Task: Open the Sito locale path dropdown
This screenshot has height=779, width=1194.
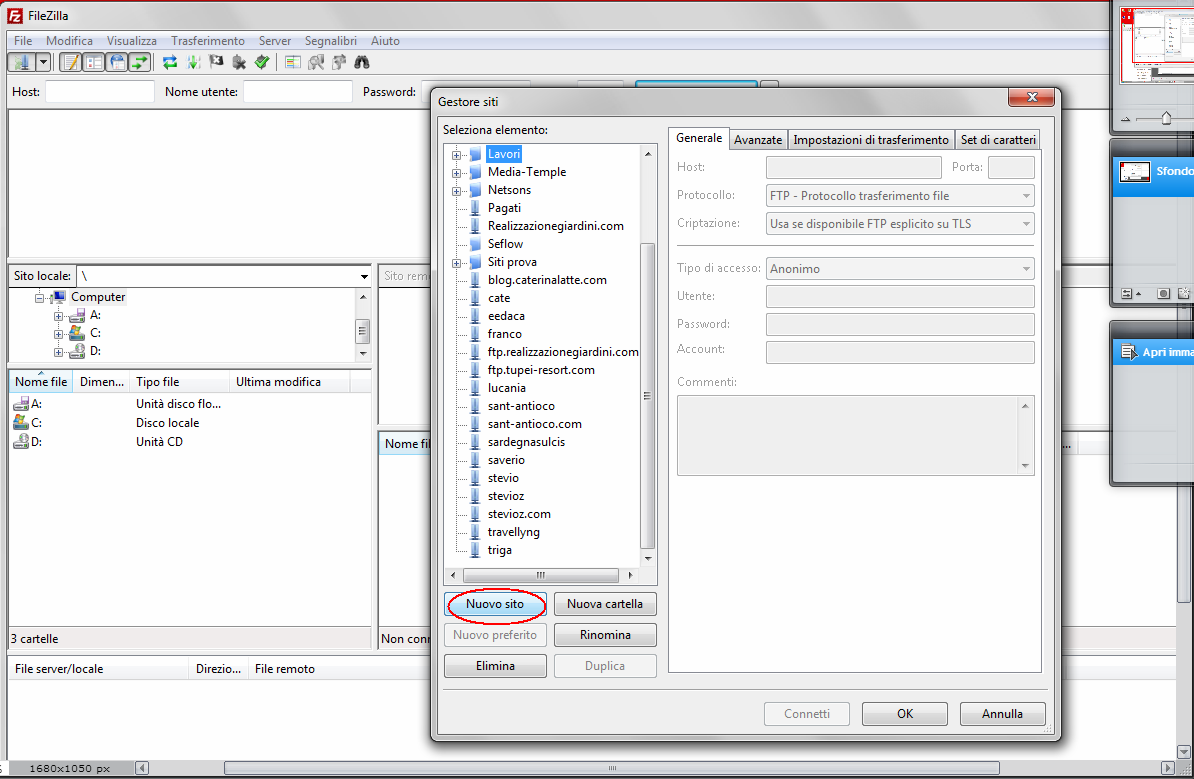Action: click(x=364, y=277)
